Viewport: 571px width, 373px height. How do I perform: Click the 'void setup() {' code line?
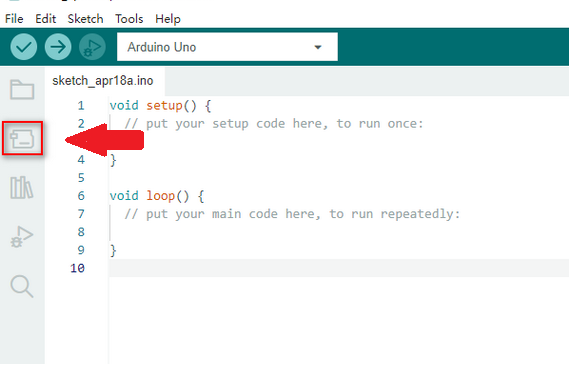tap(160, 106)
